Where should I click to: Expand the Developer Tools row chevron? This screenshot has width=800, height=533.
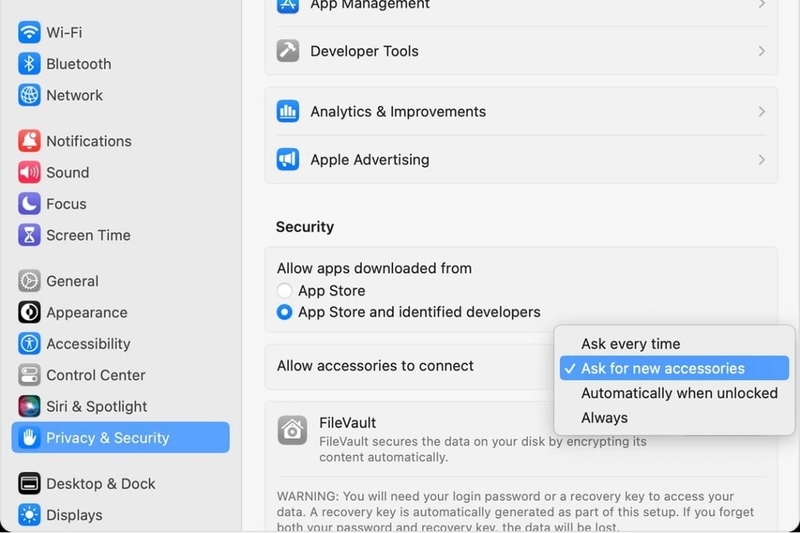point(761,51)
